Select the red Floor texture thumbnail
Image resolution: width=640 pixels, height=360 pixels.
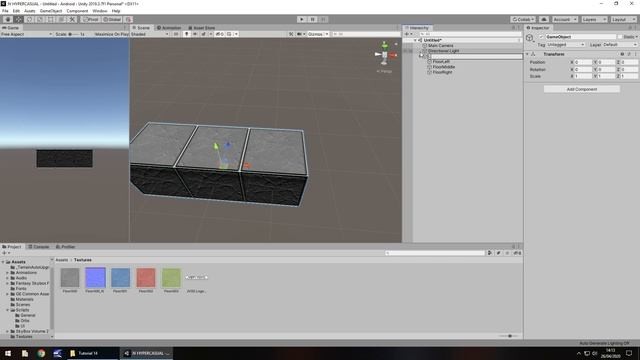[146, 278]
